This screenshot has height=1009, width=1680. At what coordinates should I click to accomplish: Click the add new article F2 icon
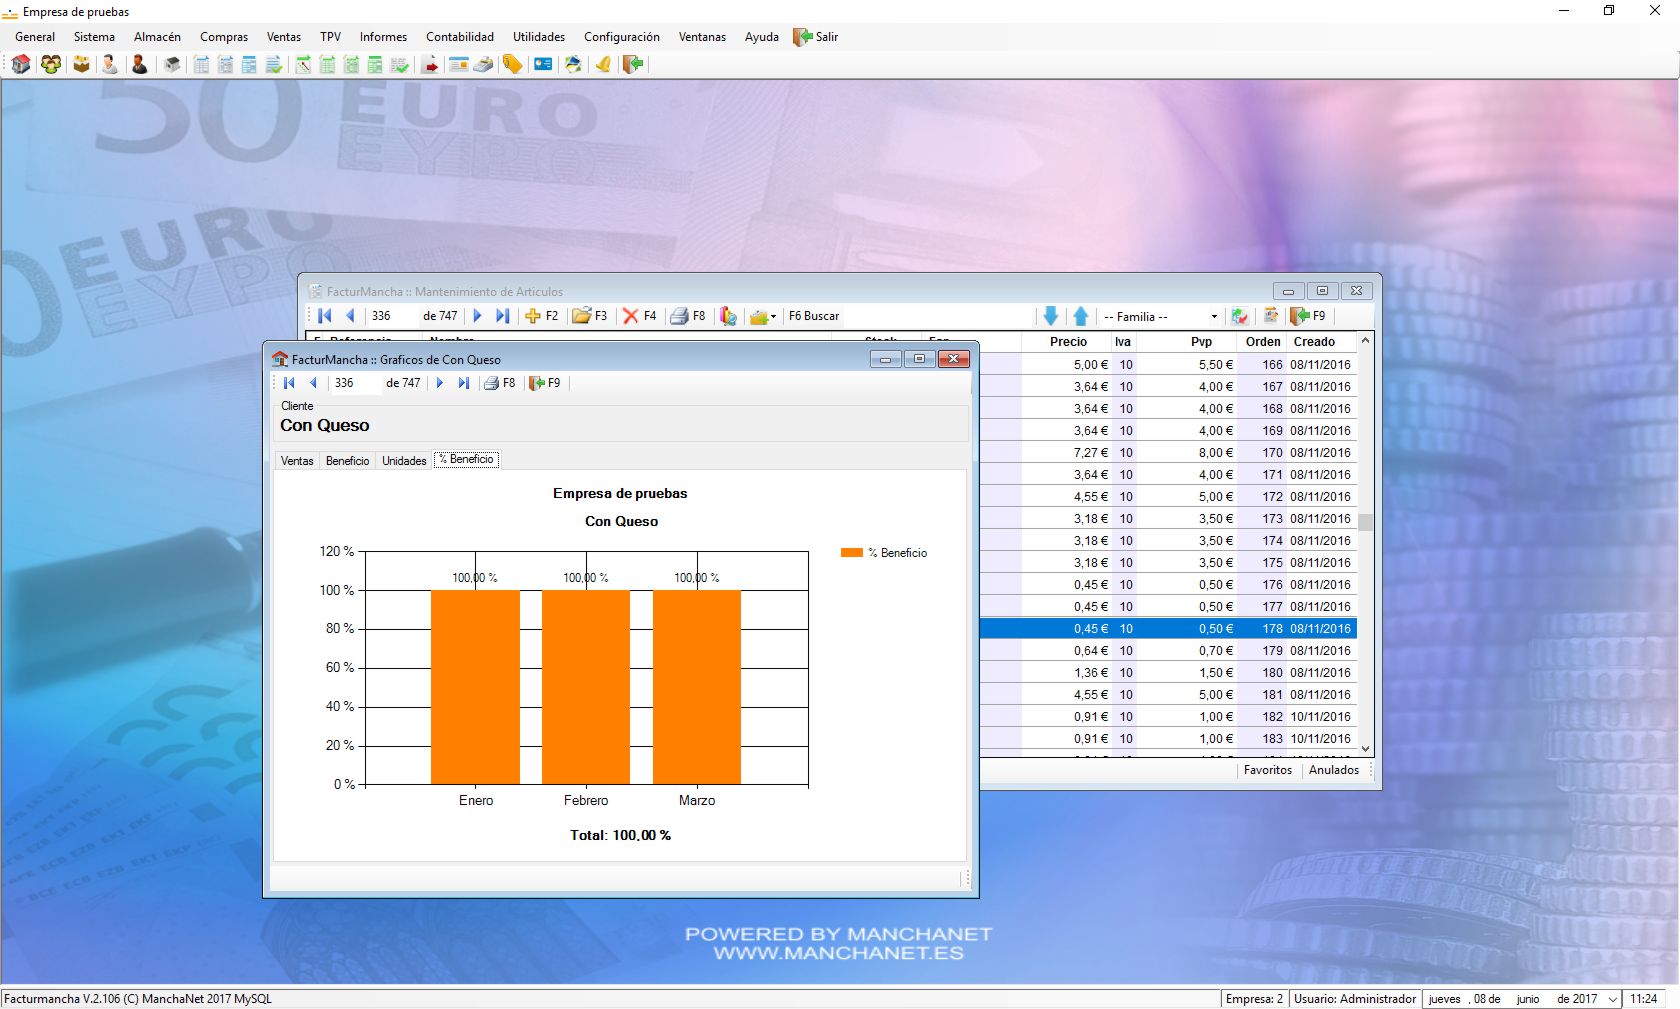pos(533,316)
